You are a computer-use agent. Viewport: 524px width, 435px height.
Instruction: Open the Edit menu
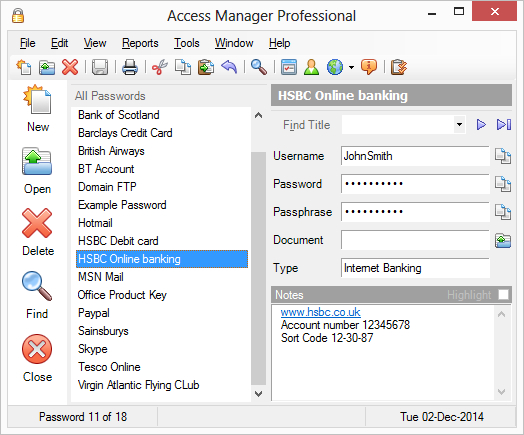pyautogui.click(x=59, y=43)
